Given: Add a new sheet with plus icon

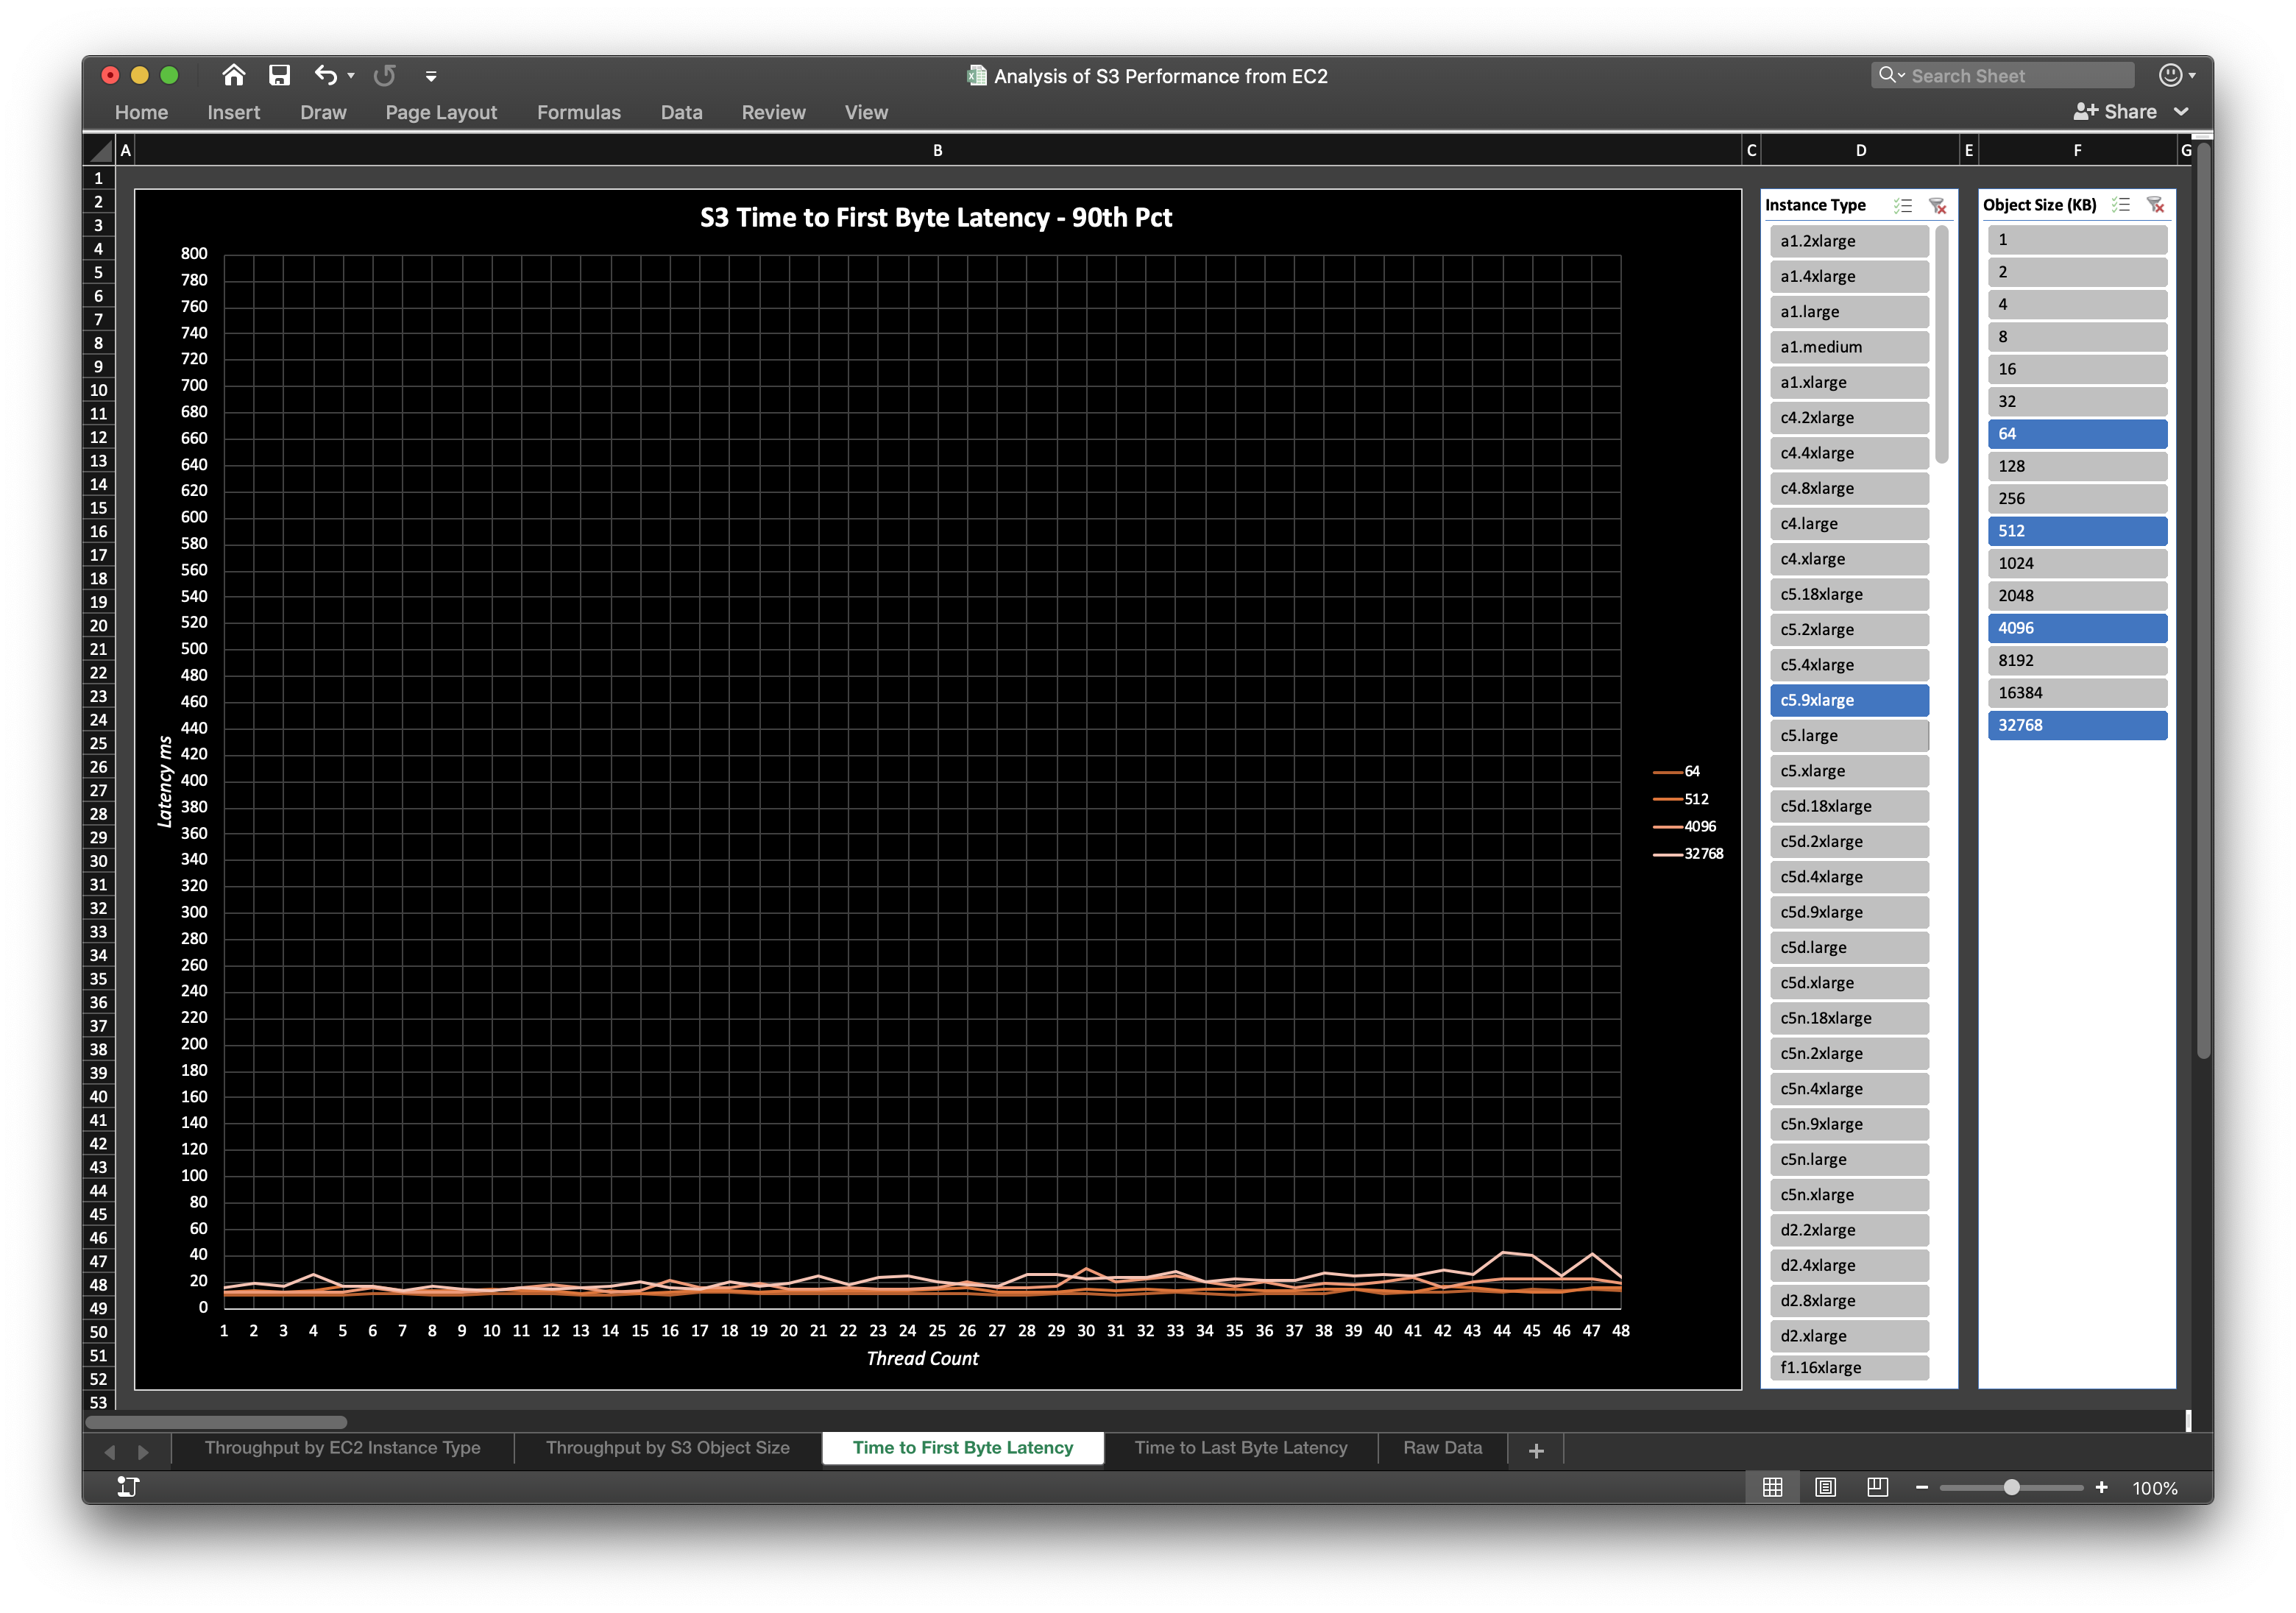Looking at the screenshot, I should pyautogui.click(x=1536, y=1450).
